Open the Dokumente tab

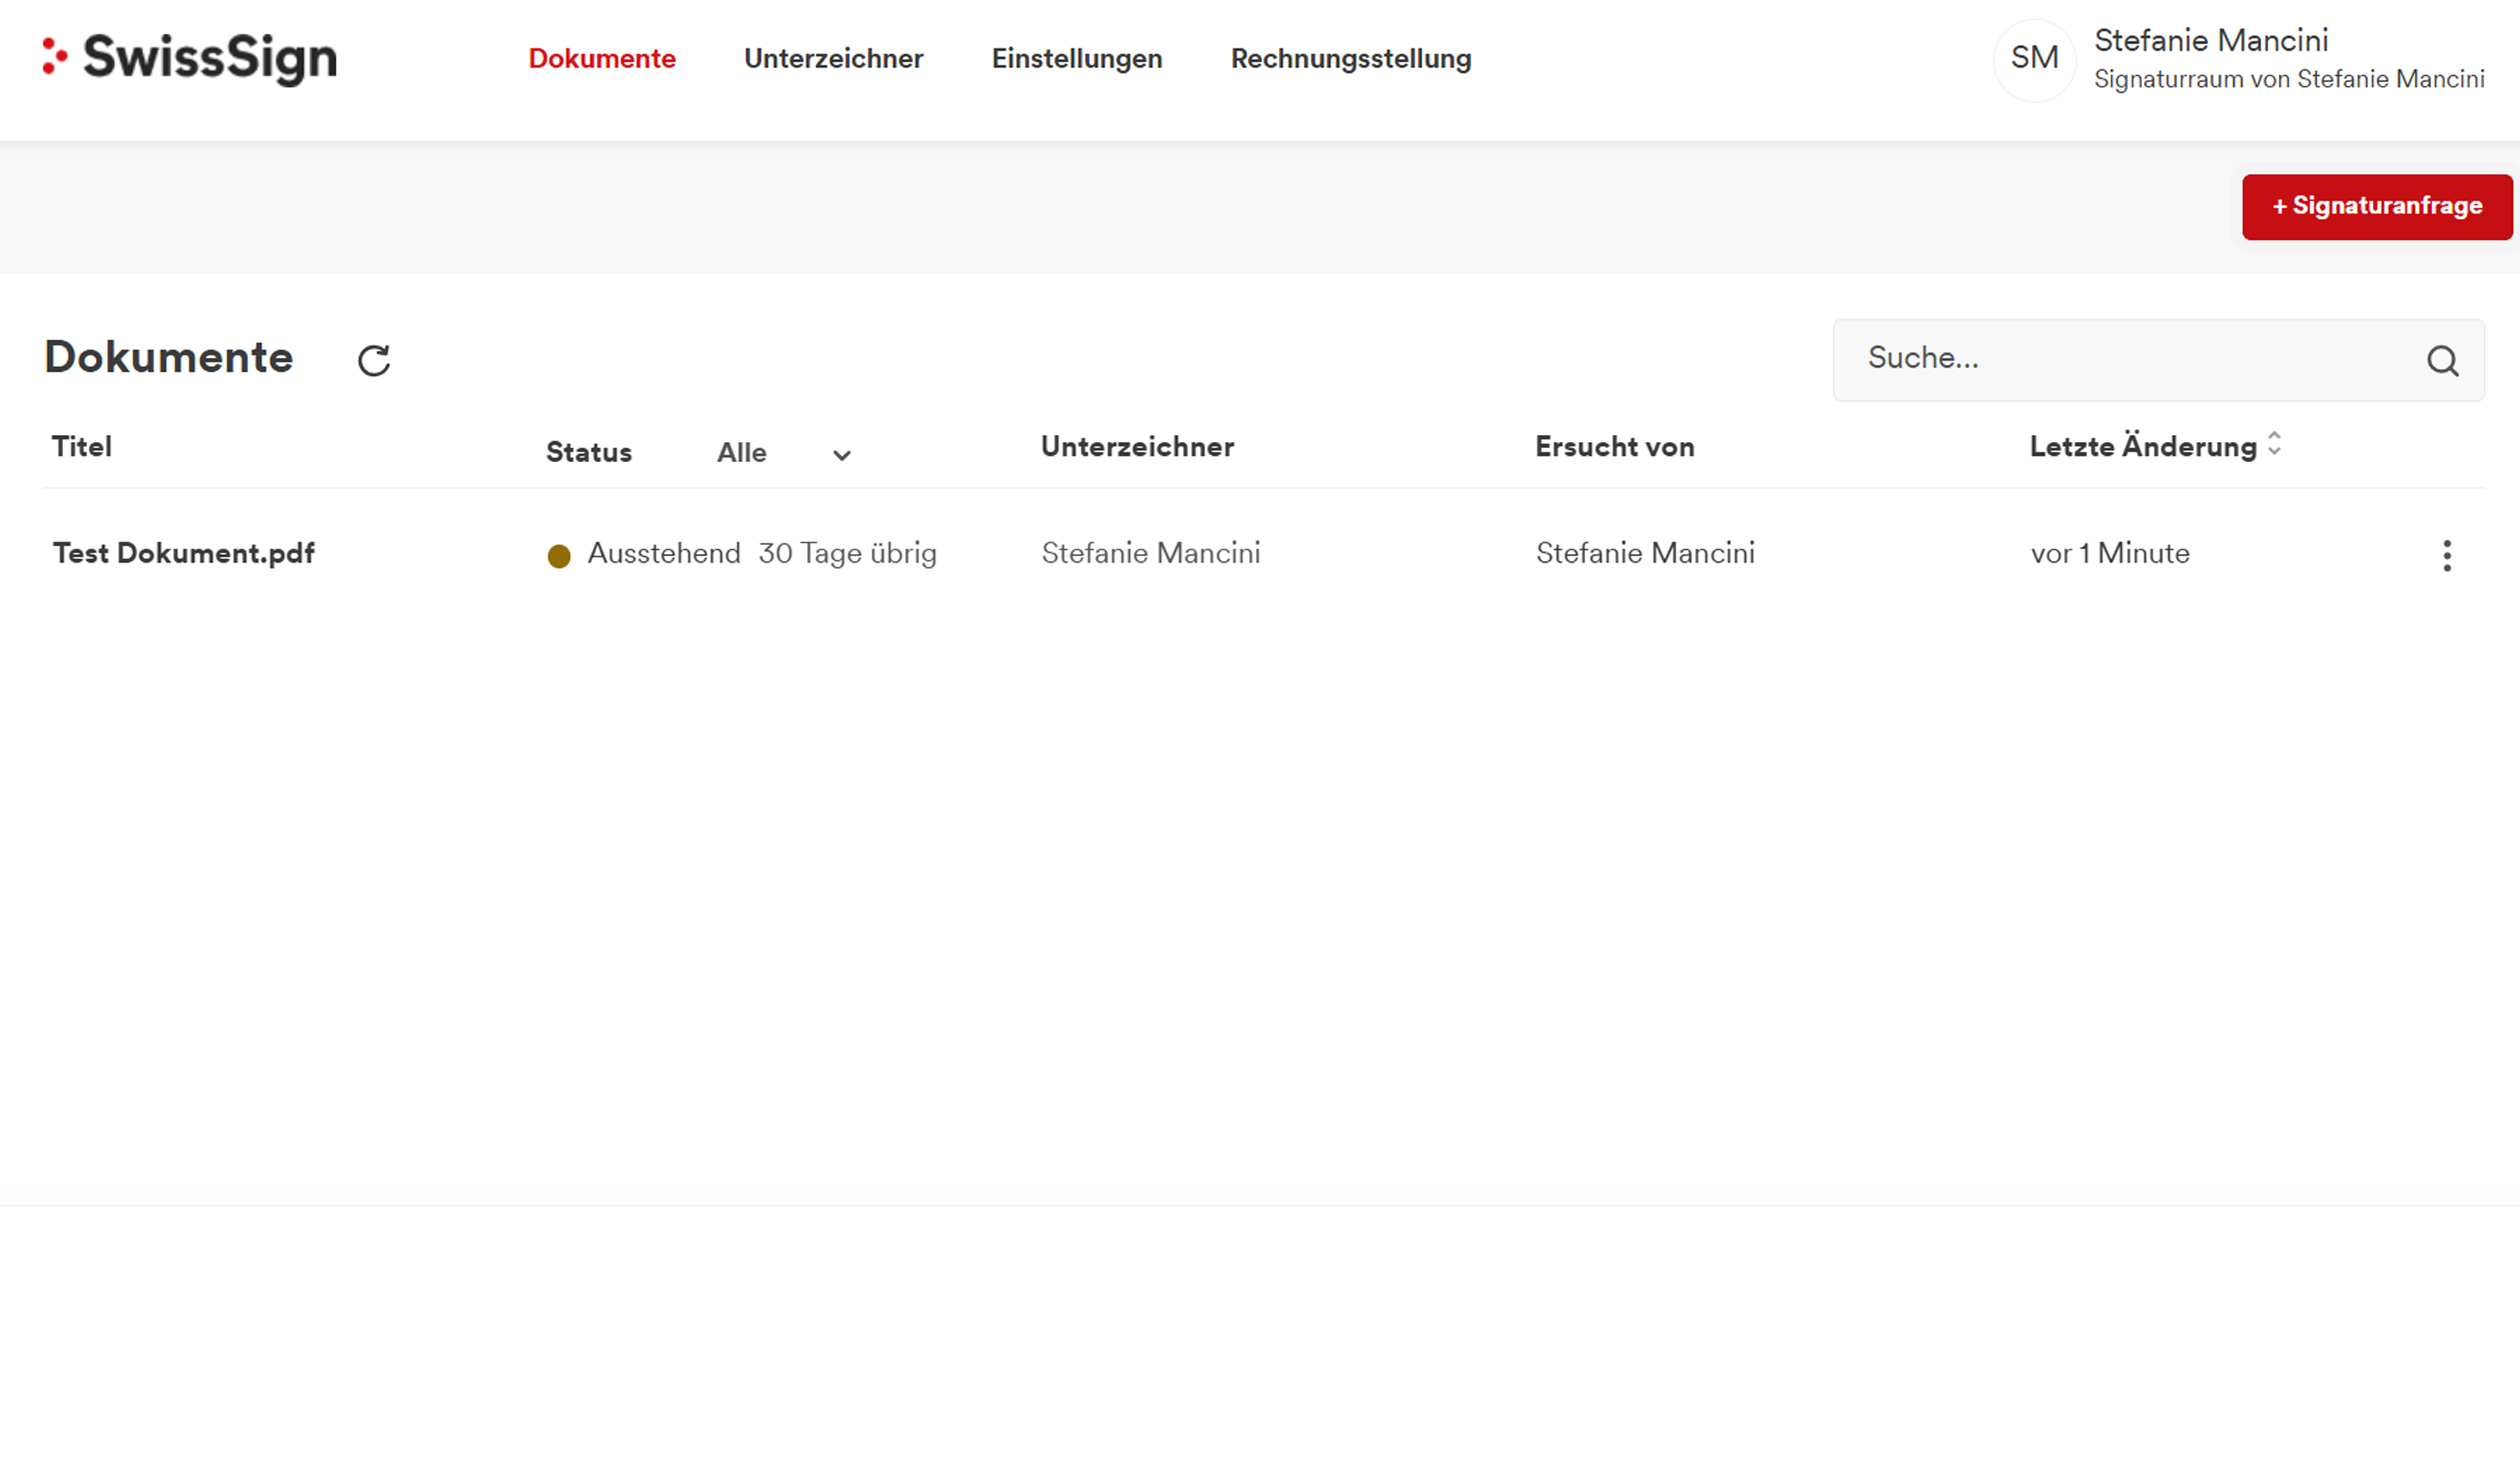tap(602, 59)
